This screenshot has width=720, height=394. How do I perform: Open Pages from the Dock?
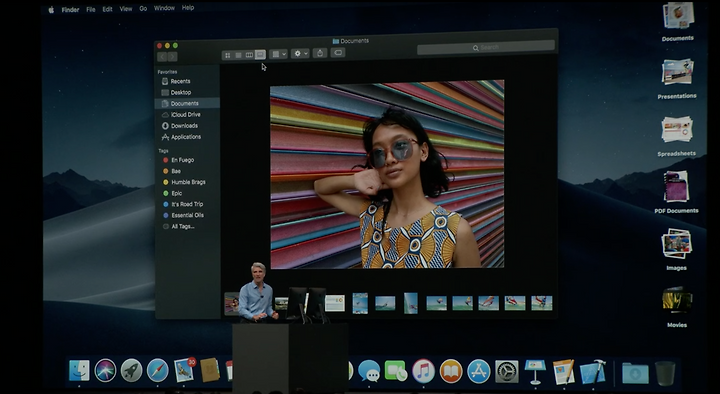563,371
